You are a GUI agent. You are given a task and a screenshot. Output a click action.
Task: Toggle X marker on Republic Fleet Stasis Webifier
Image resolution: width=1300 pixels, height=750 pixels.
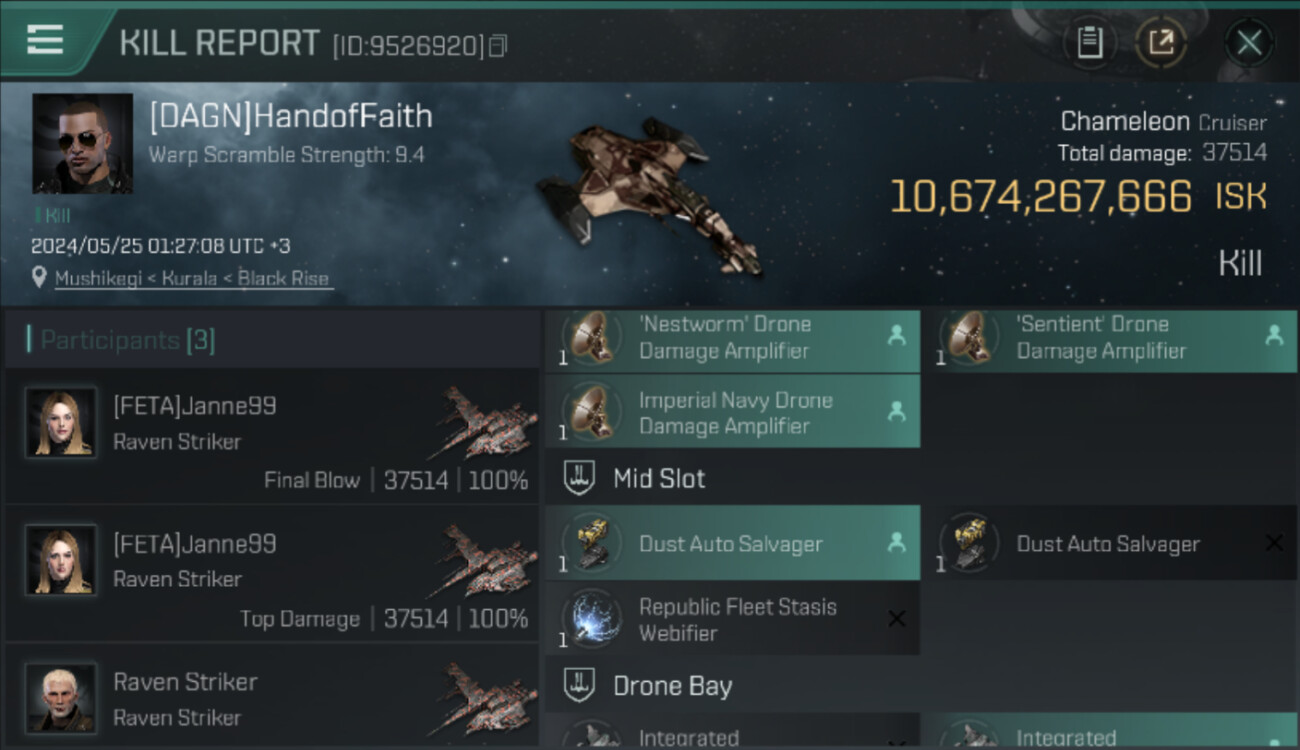pyautogui.click(x=897, y=619)
